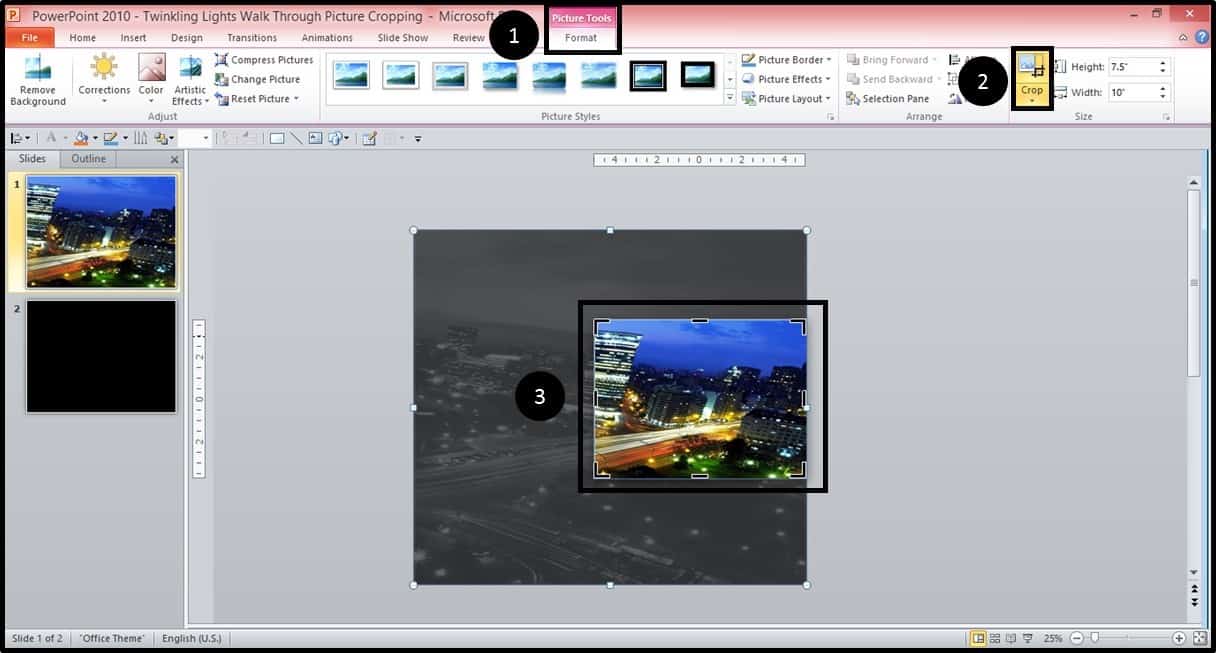The width and height of the screenshot is (1216, 653).
Task: Switch to the Review tab
Action: pos(468,38)
